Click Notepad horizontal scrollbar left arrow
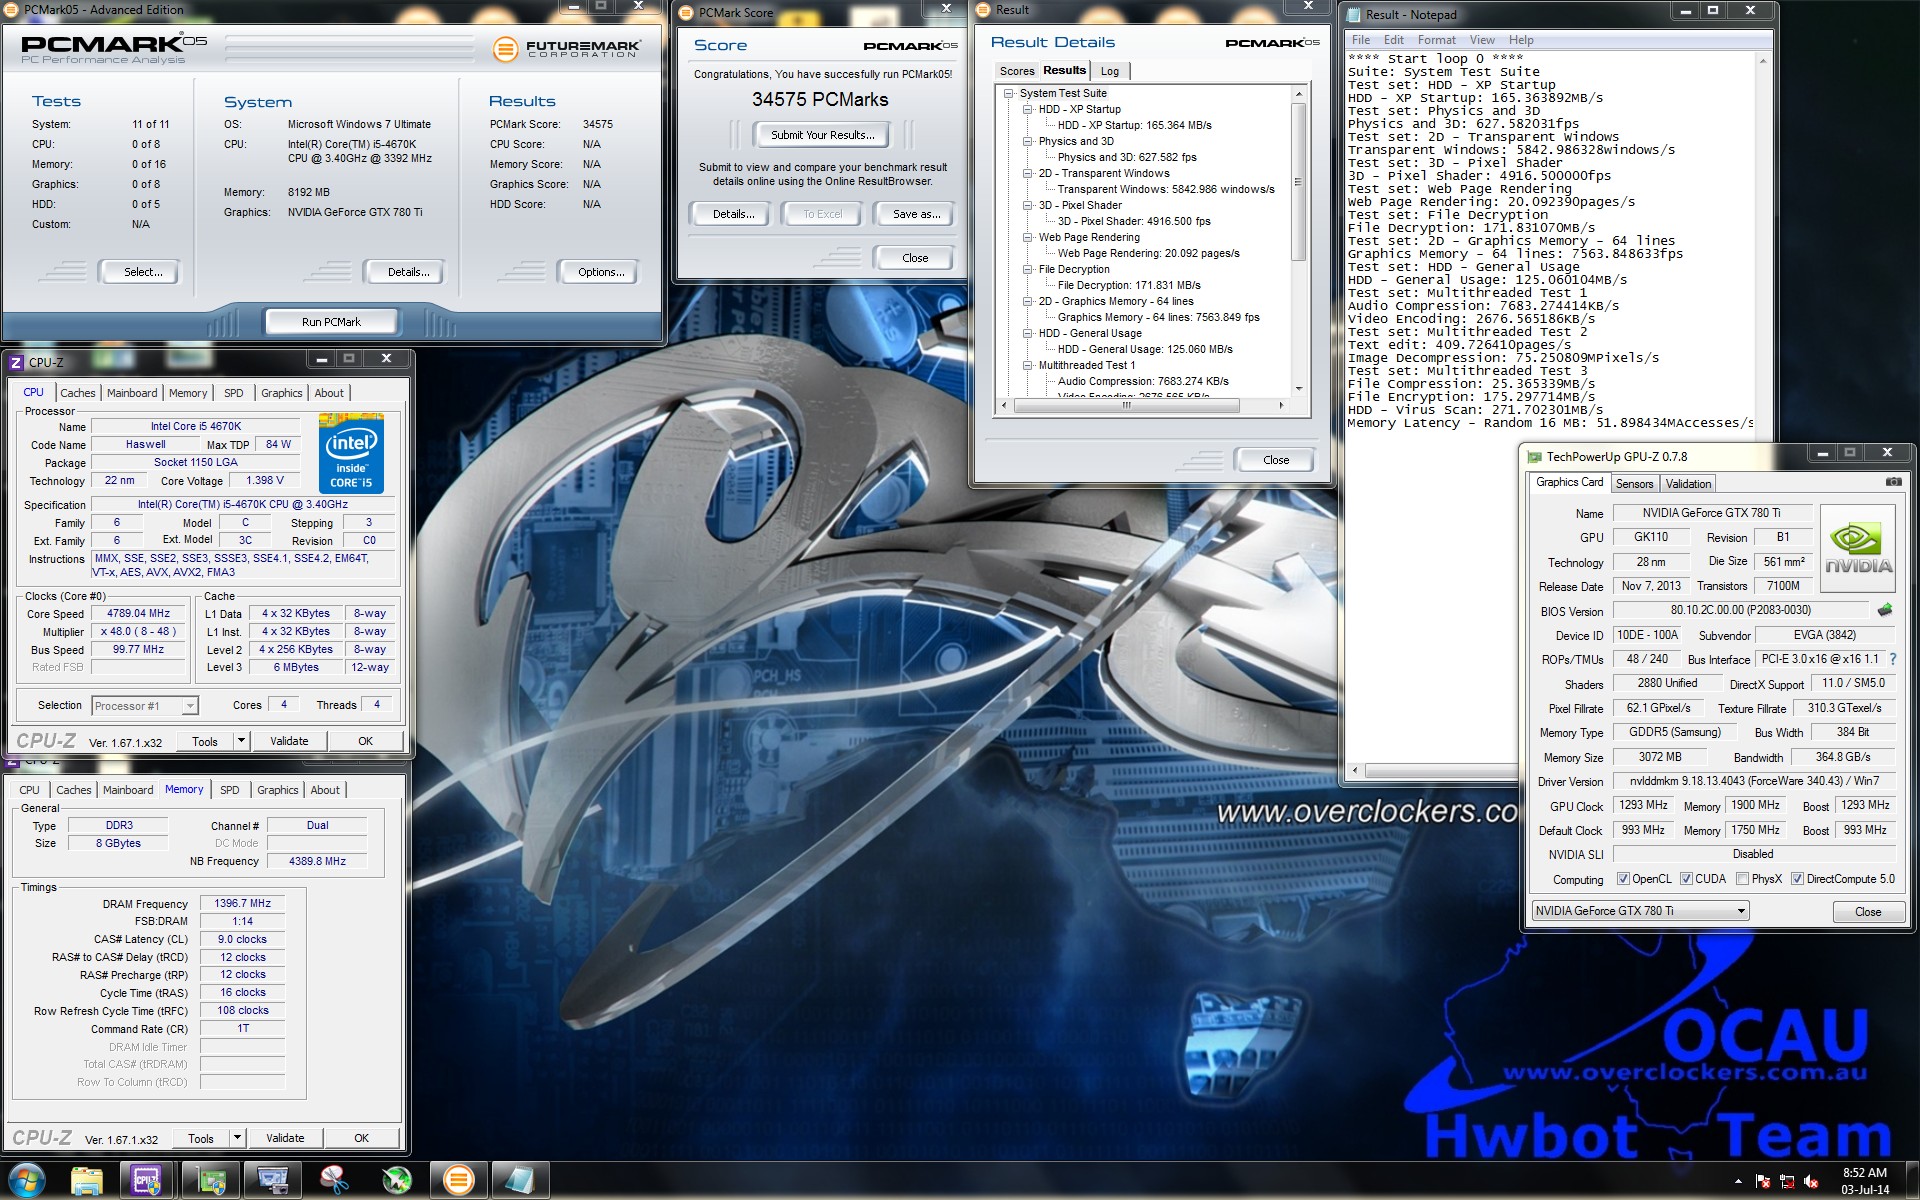1920x1200 pixels. click(x=1355, y=770)
